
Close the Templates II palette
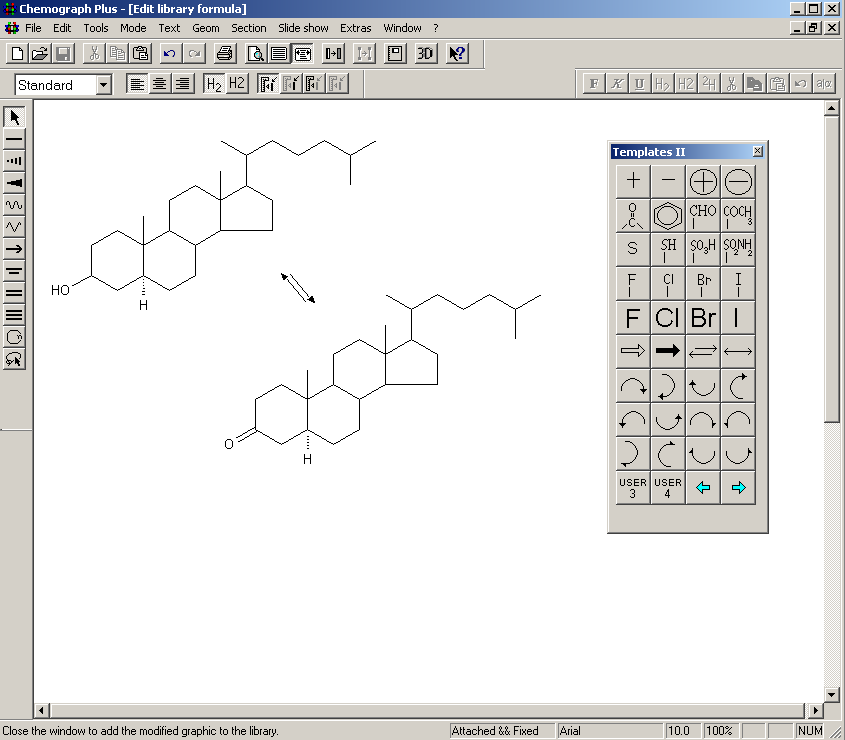tap(758, 151)
